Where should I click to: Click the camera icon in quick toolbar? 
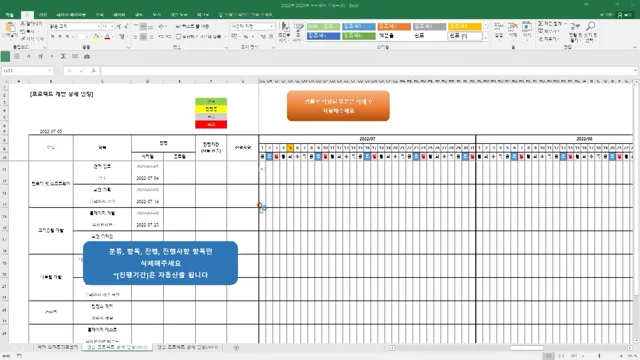pos(87,56)
